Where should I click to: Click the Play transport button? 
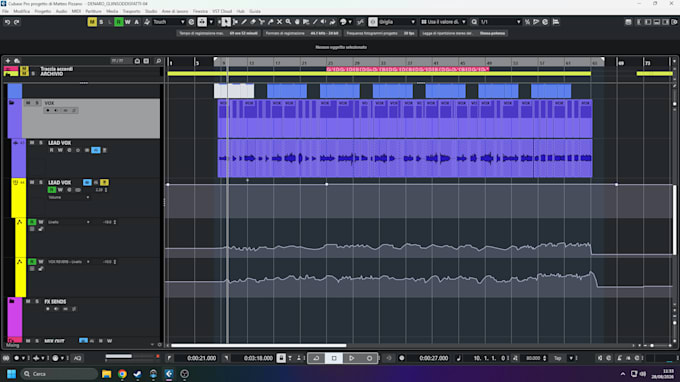352,358
